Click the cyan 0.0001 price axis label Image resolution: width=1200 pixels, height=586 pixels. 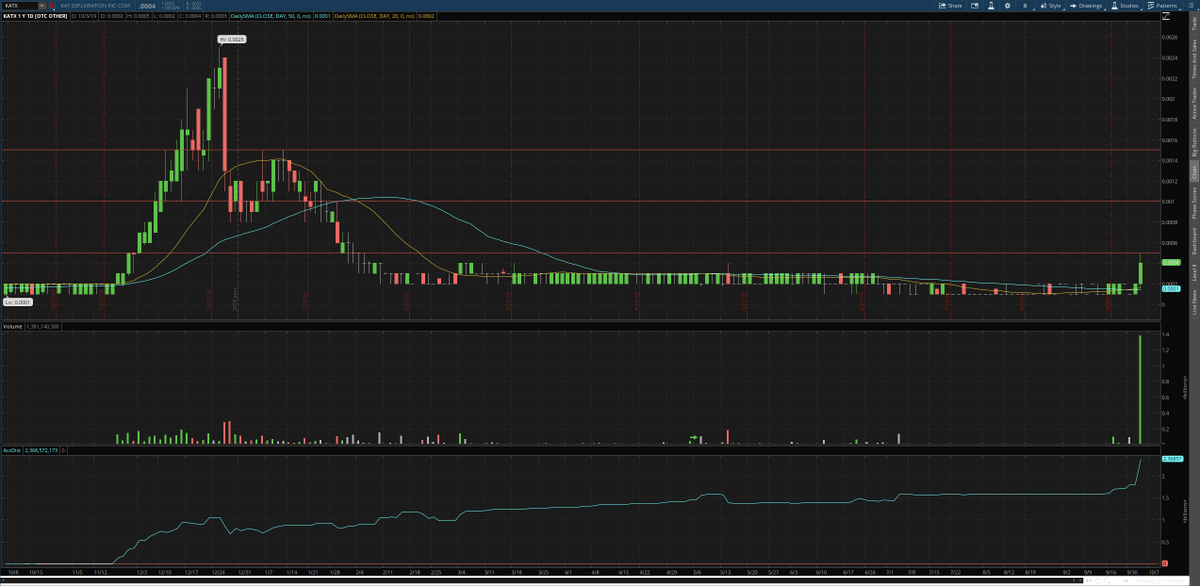coord(1172,288)
